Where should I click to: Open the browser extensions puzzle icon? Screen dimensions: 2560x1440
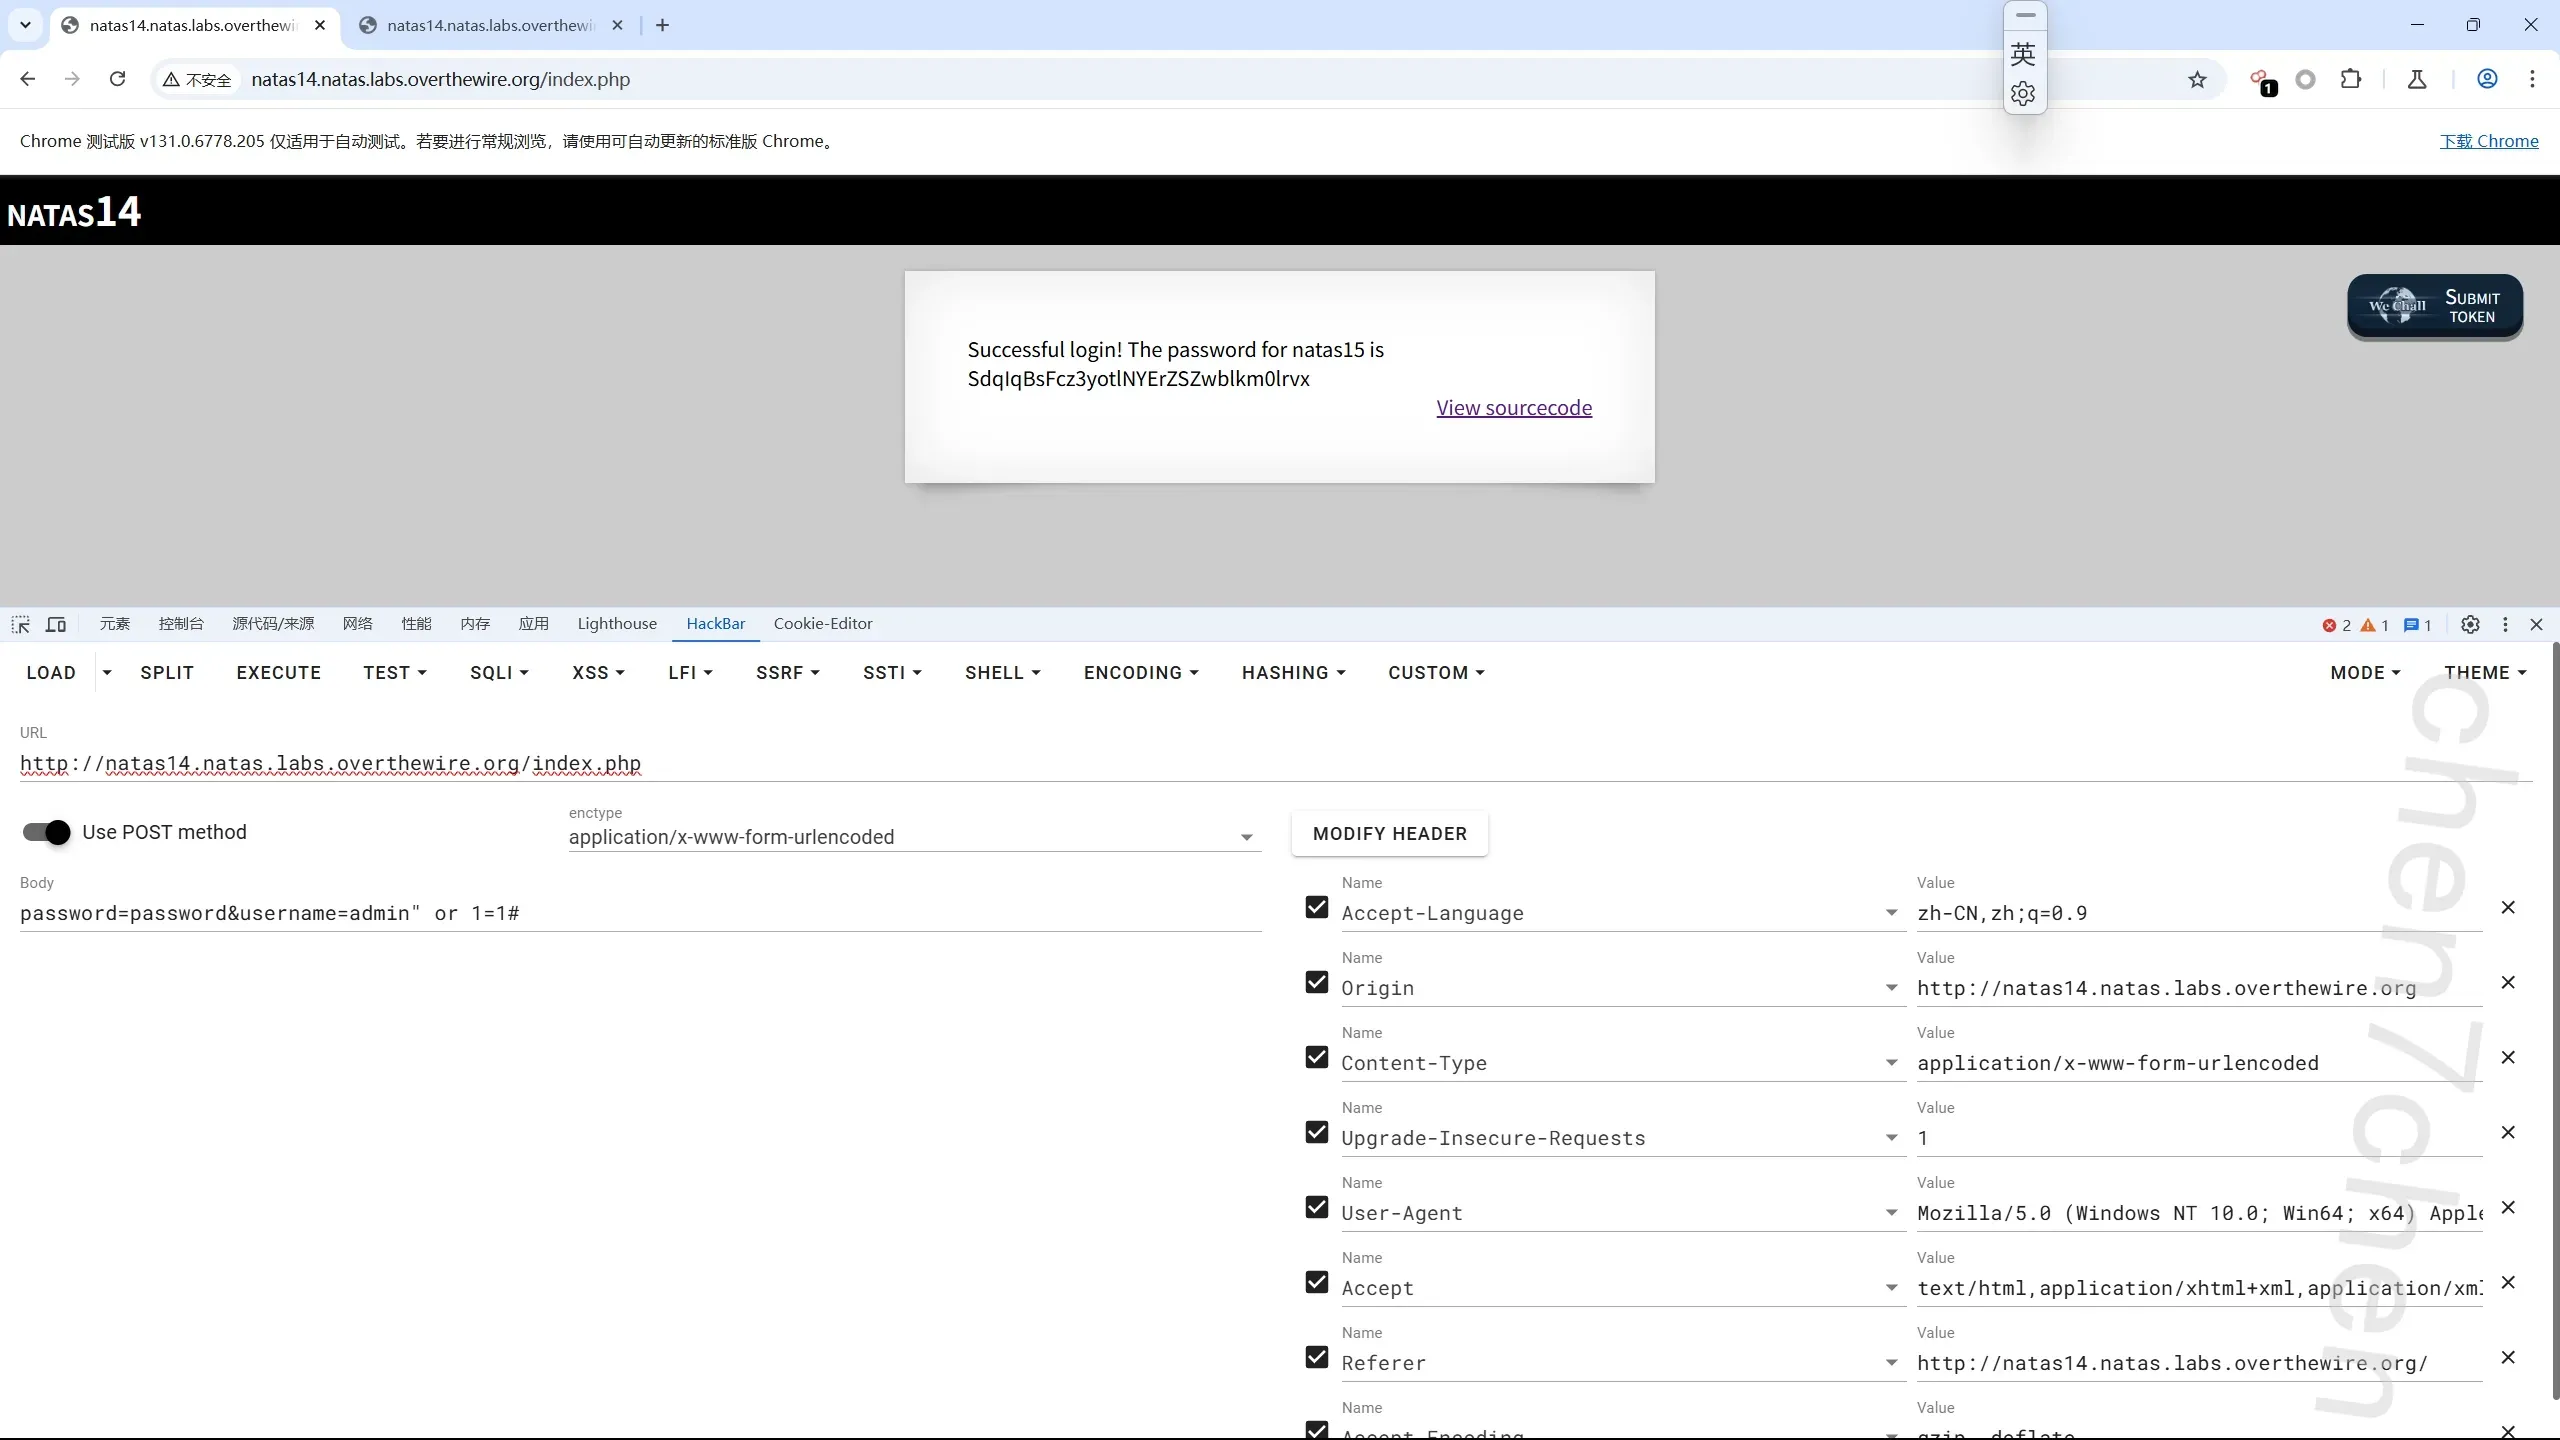2351,79
